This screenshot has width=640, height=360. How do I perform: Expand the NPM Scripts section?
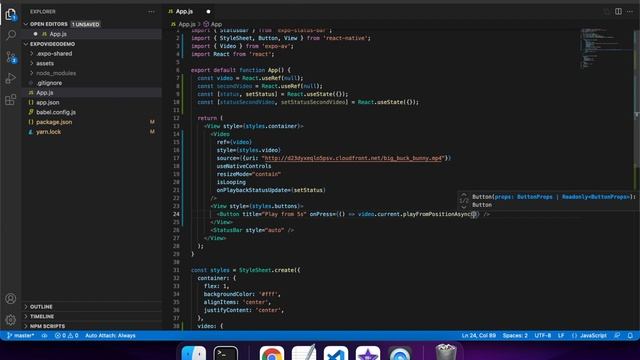click(x=47, y=326)
